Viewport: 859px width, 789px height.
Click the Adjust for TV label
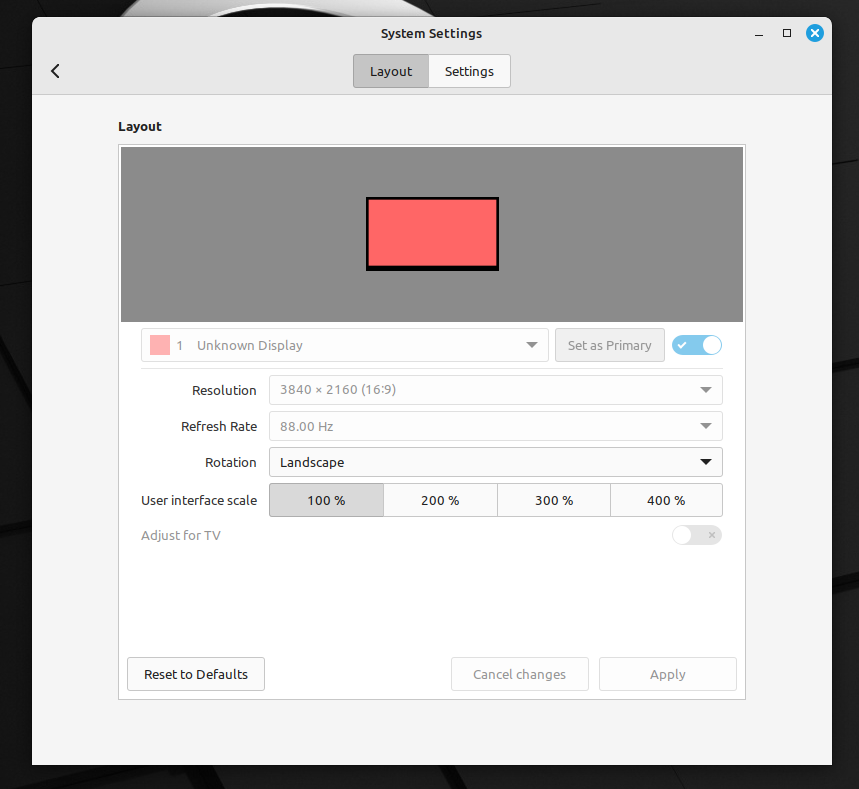click(181, 535)
